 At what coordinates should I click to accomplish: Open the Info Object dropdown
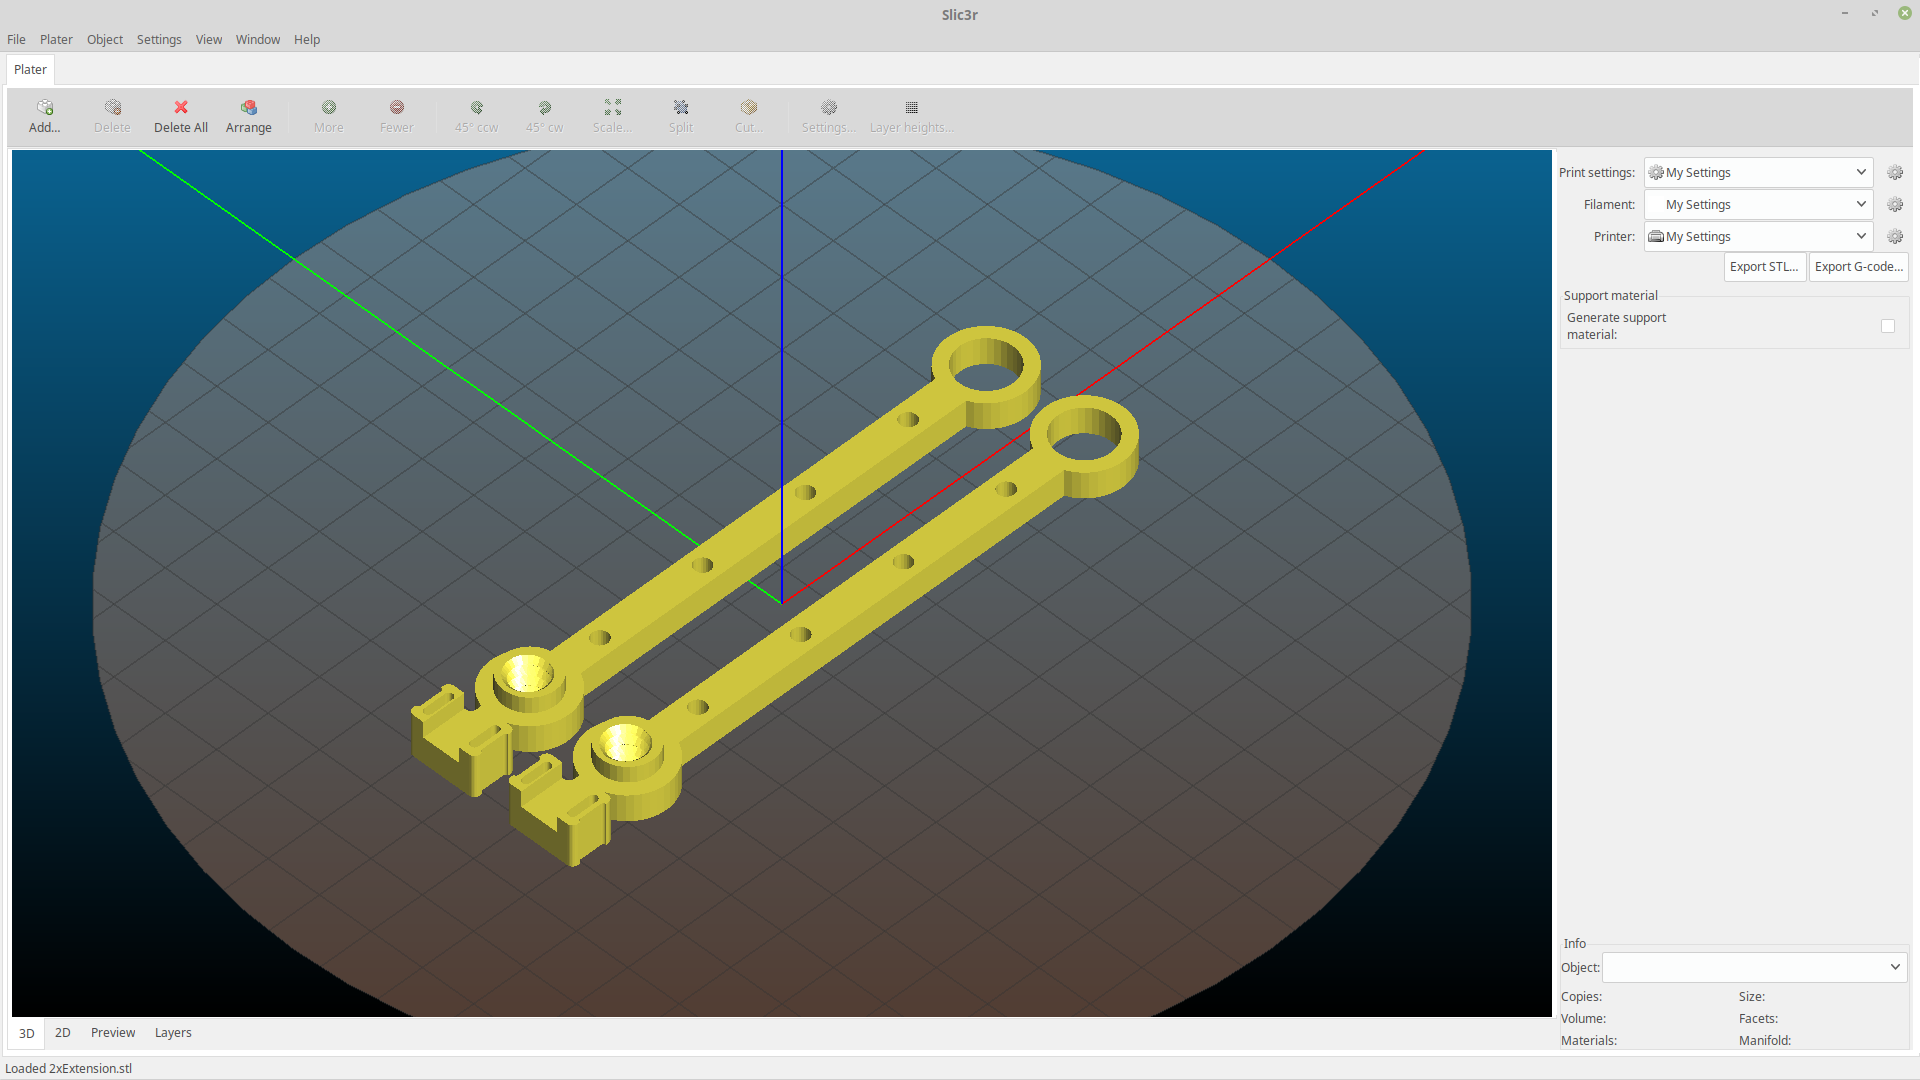pos(1755,967)
